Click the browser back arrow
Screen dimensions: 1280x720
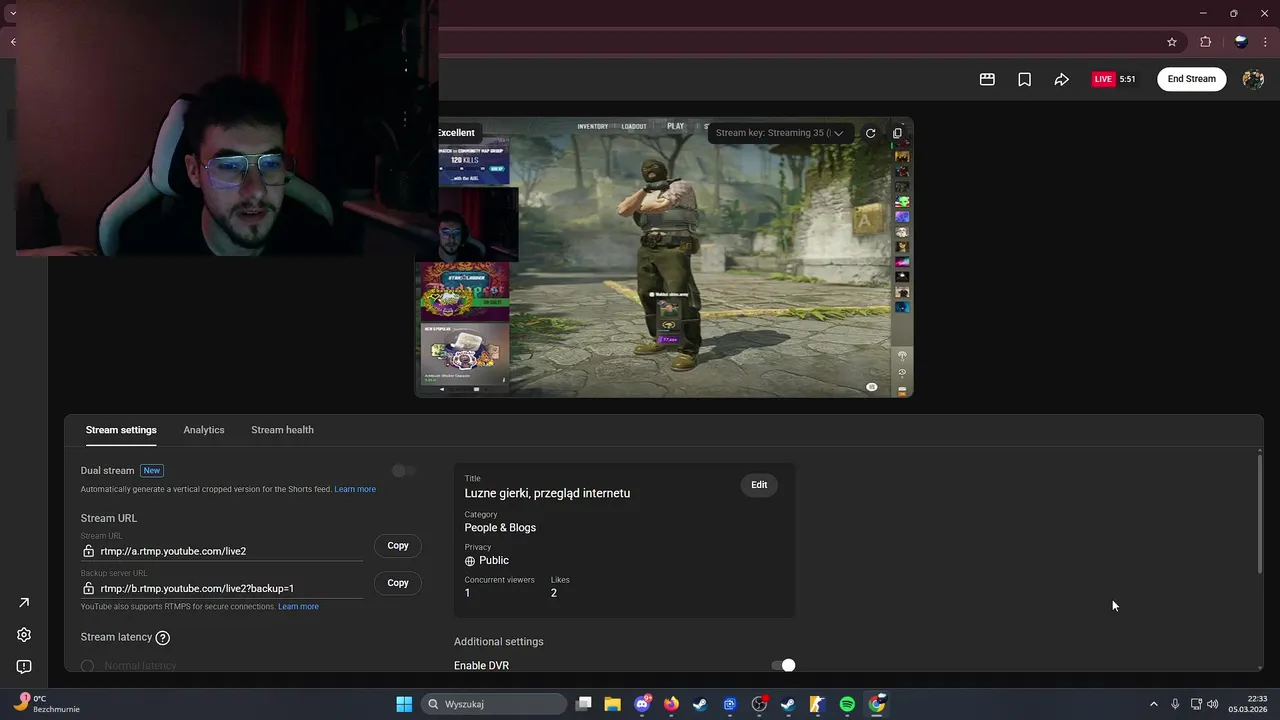[x=13, y=42]
